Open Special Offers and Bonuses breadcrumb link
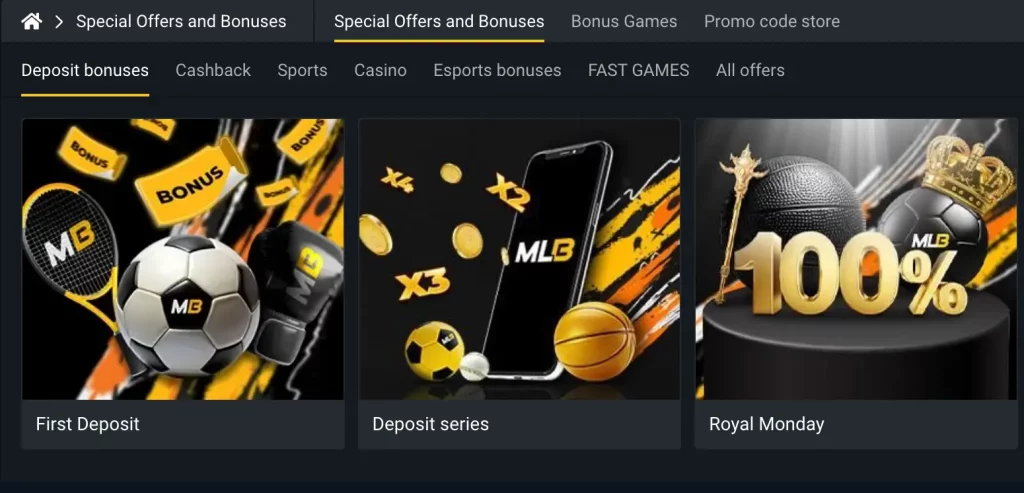This screenshot has width=1024, height=493. click(x=181, y=22)
